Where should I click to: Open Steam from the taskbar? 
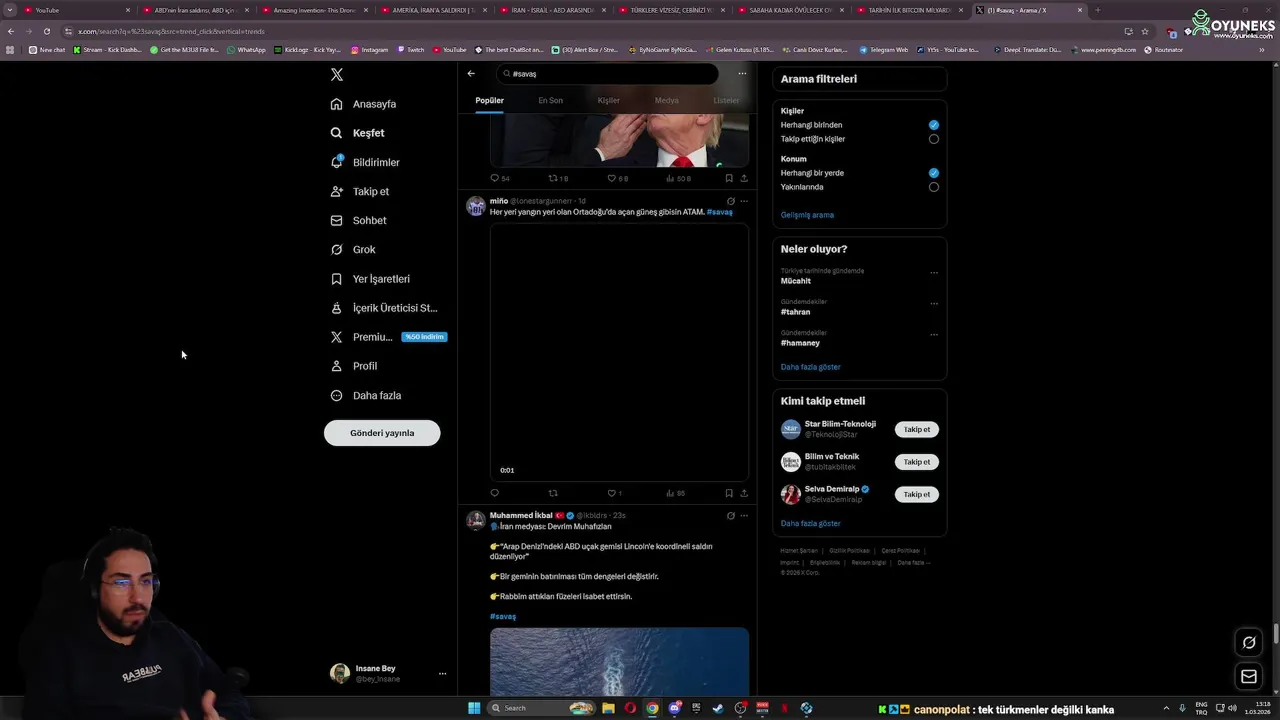(718, 708)
